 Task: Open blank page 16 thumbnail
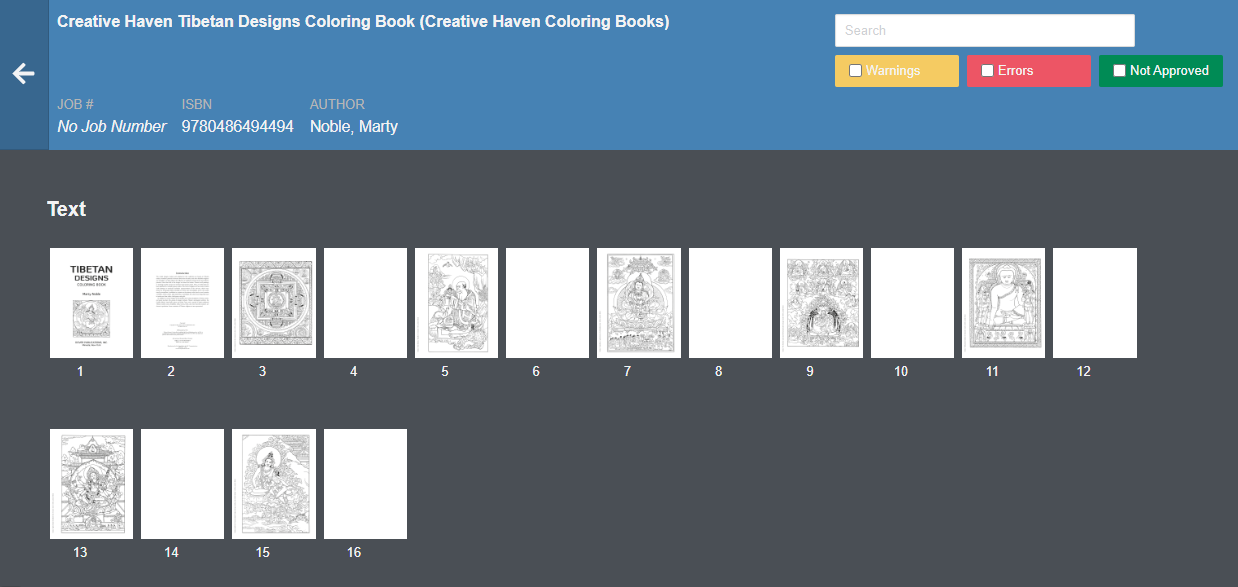(x=365, y=484)
